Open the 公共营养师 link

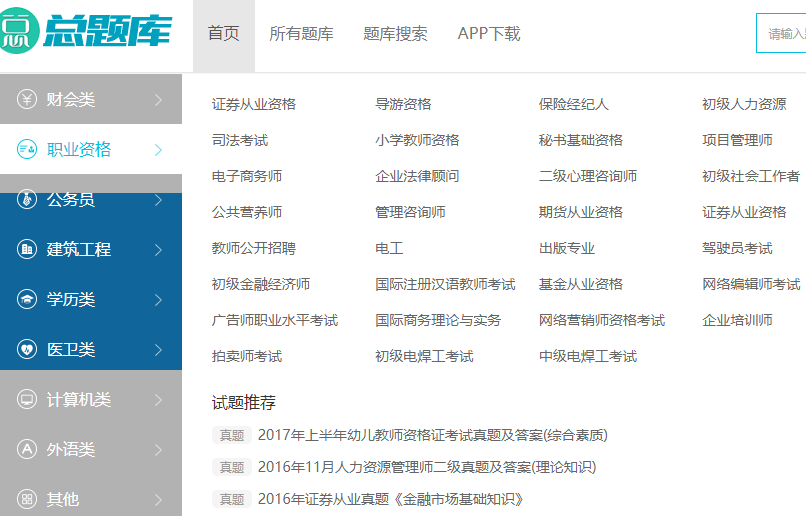(x=247, y=212)
